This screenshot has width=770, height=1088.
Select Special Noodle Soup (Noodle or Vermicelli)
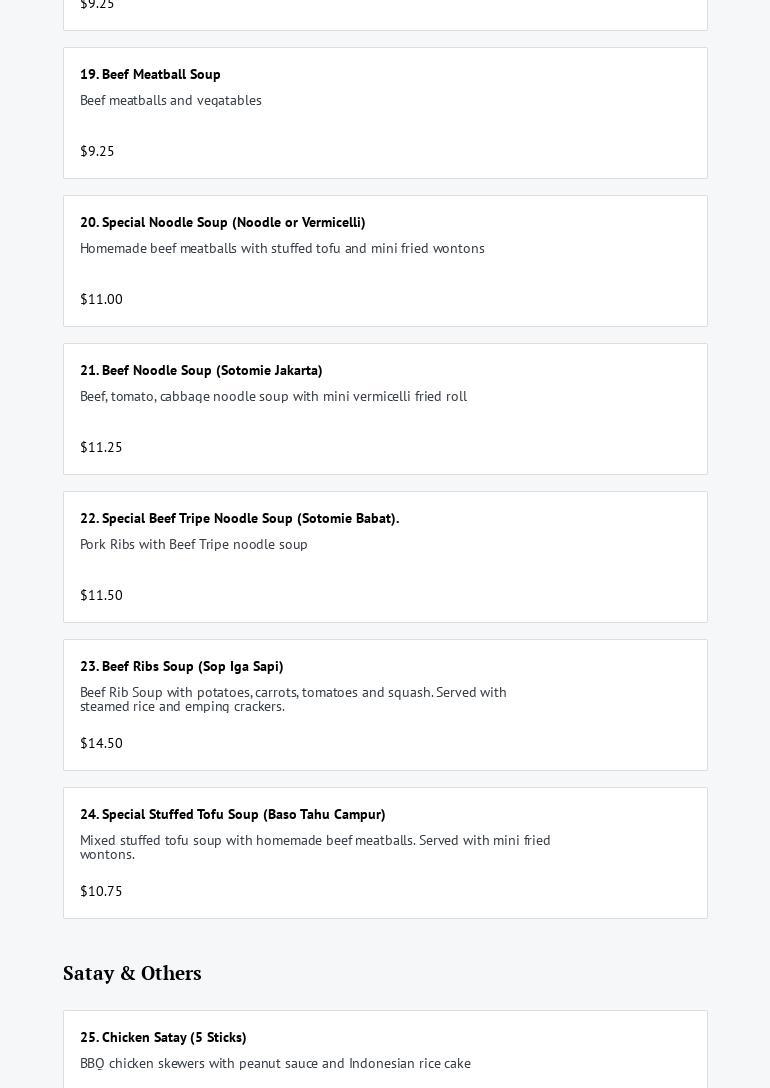(x=222, y=222)
